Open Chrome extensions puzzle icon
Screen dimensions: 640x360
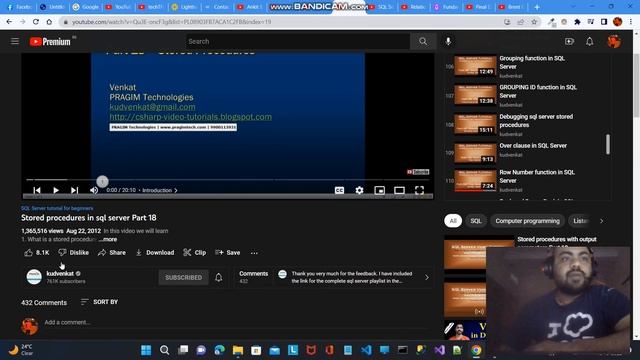[x=577, y=22]
